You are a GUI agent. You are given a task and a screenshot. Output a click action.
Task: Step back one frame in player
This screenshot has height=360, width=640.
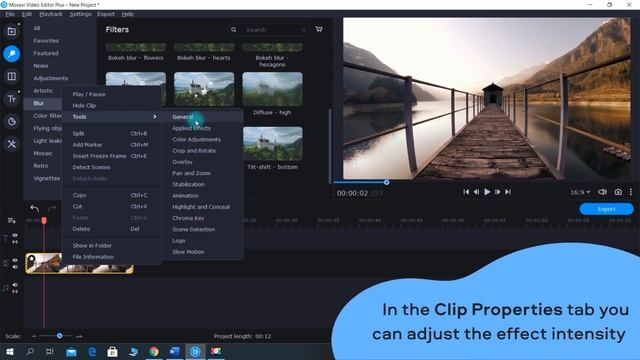[476, 192]
